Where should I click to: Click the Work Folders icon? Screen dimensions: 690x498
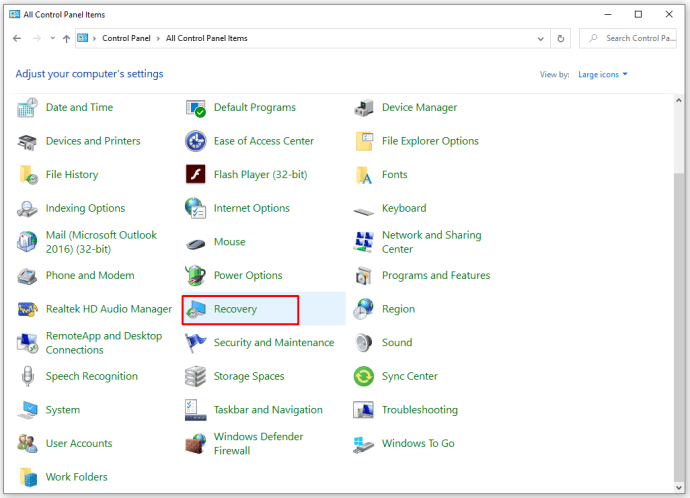click(x=27, y=477)
